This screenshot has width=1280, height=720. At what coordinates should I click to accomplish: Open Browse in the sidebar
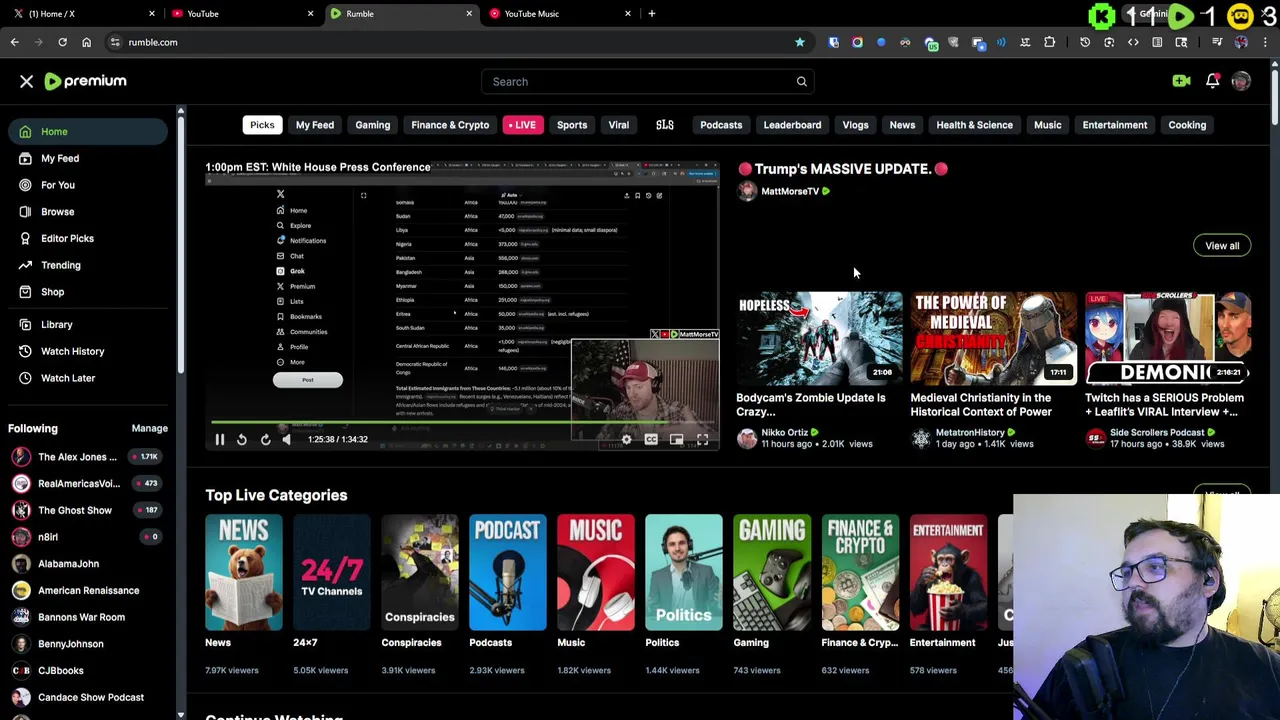click(x=88, y=212)
